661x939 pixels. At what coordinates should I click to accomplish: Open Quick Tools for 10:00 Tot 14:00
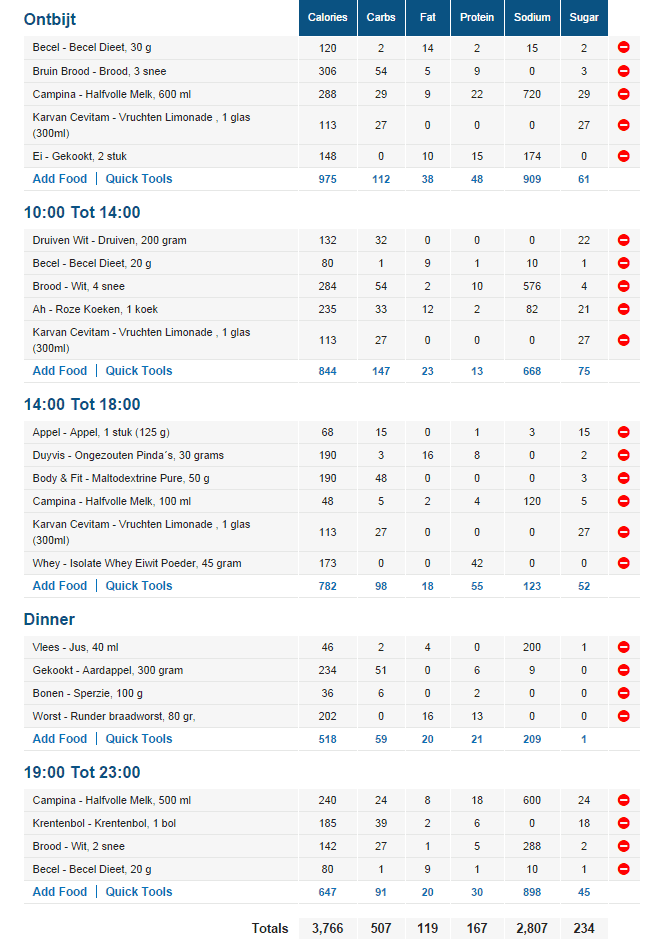pos(139,371)
